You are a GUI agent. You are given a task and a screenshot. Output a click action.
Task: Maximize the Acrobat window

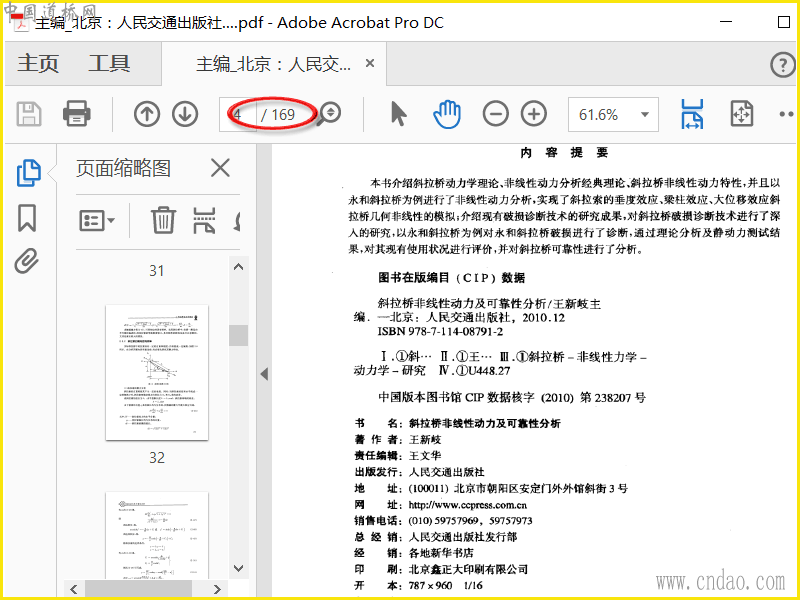click(x=784, y=22)
